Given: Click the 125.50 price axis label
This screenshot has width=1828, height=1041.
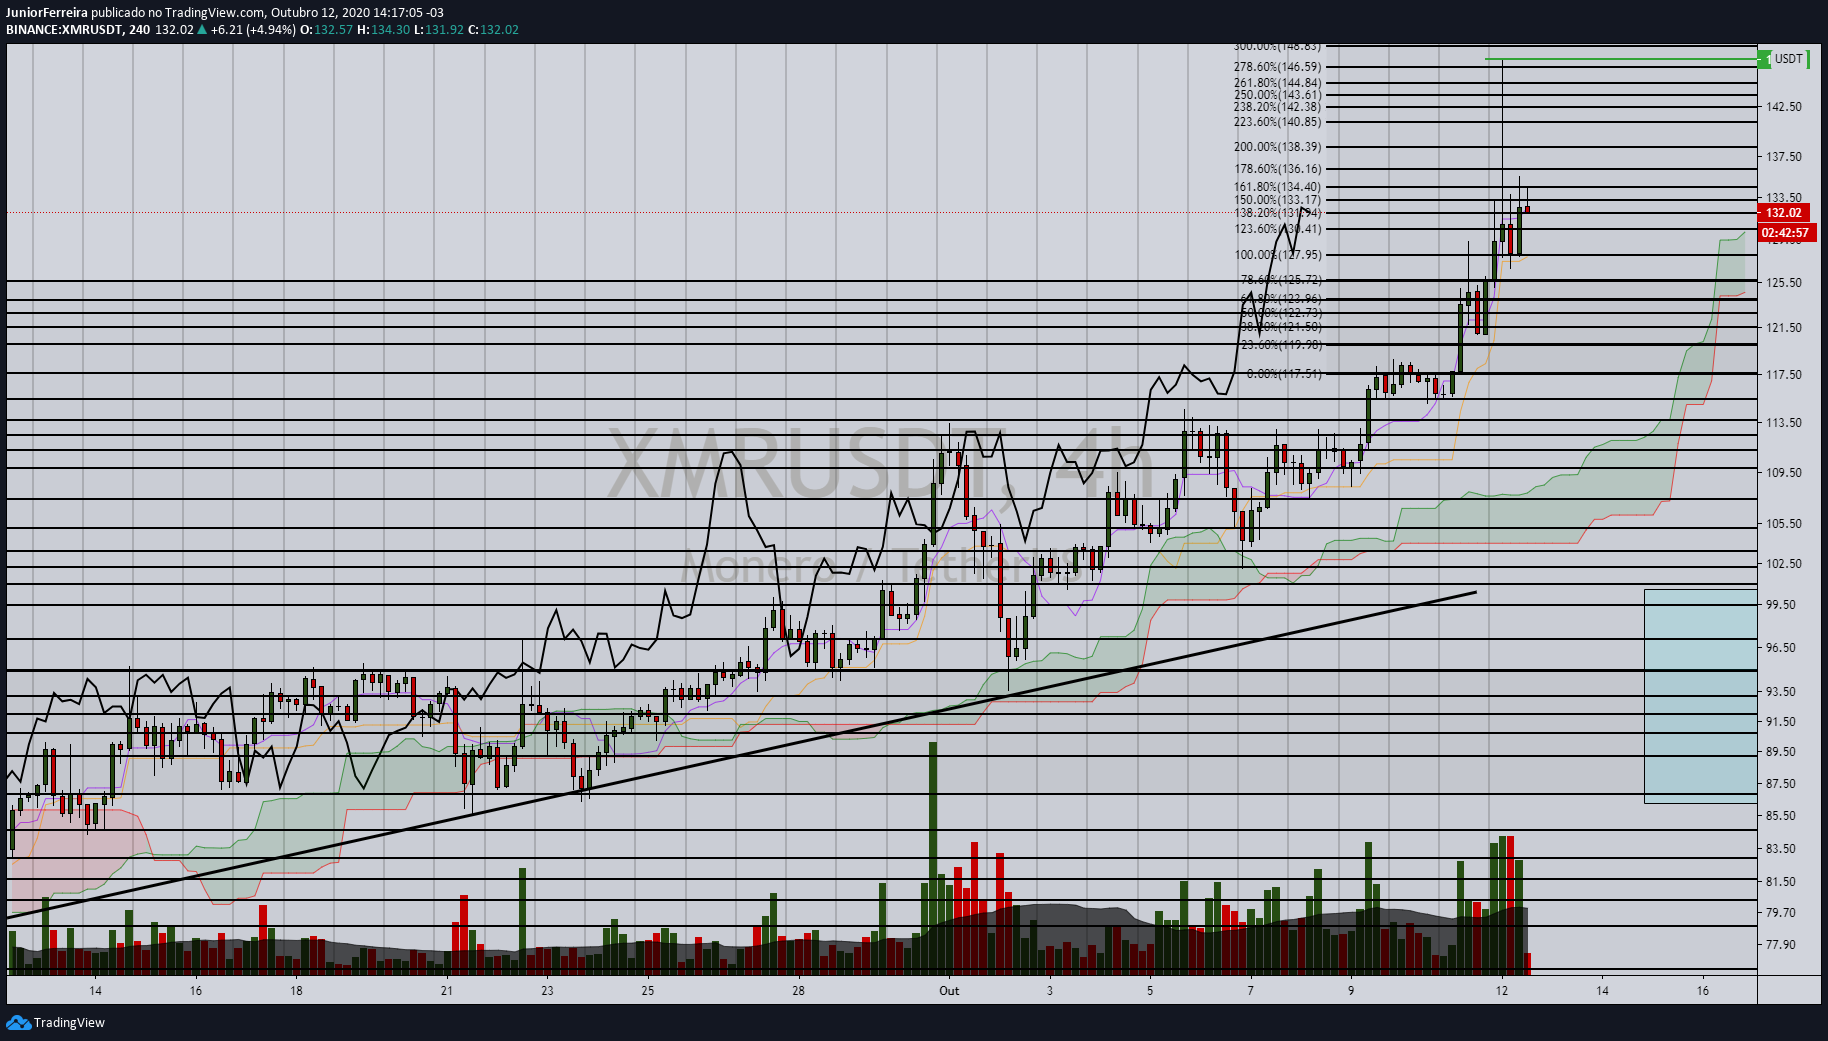Looking at the screenshot, I should (1784, 283).
